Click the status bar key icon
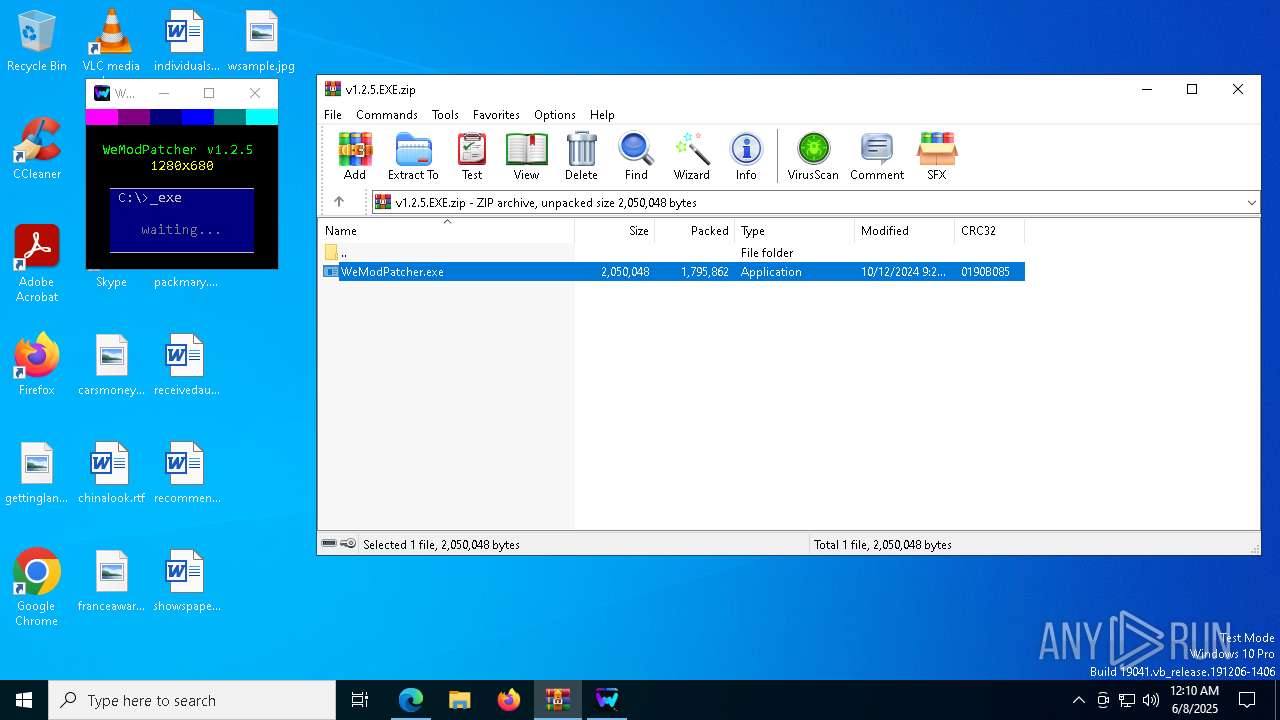This screenshot has height=720, width=1280. click(348, 544)
